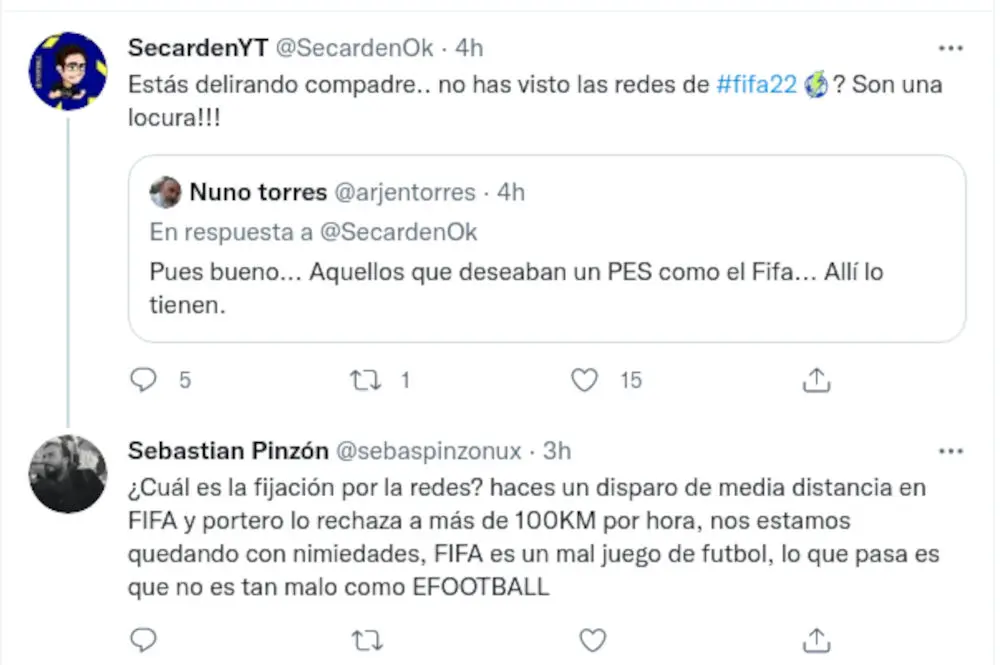Click the 4h timestamp on SecardenYT's tweet

(469, 48)
